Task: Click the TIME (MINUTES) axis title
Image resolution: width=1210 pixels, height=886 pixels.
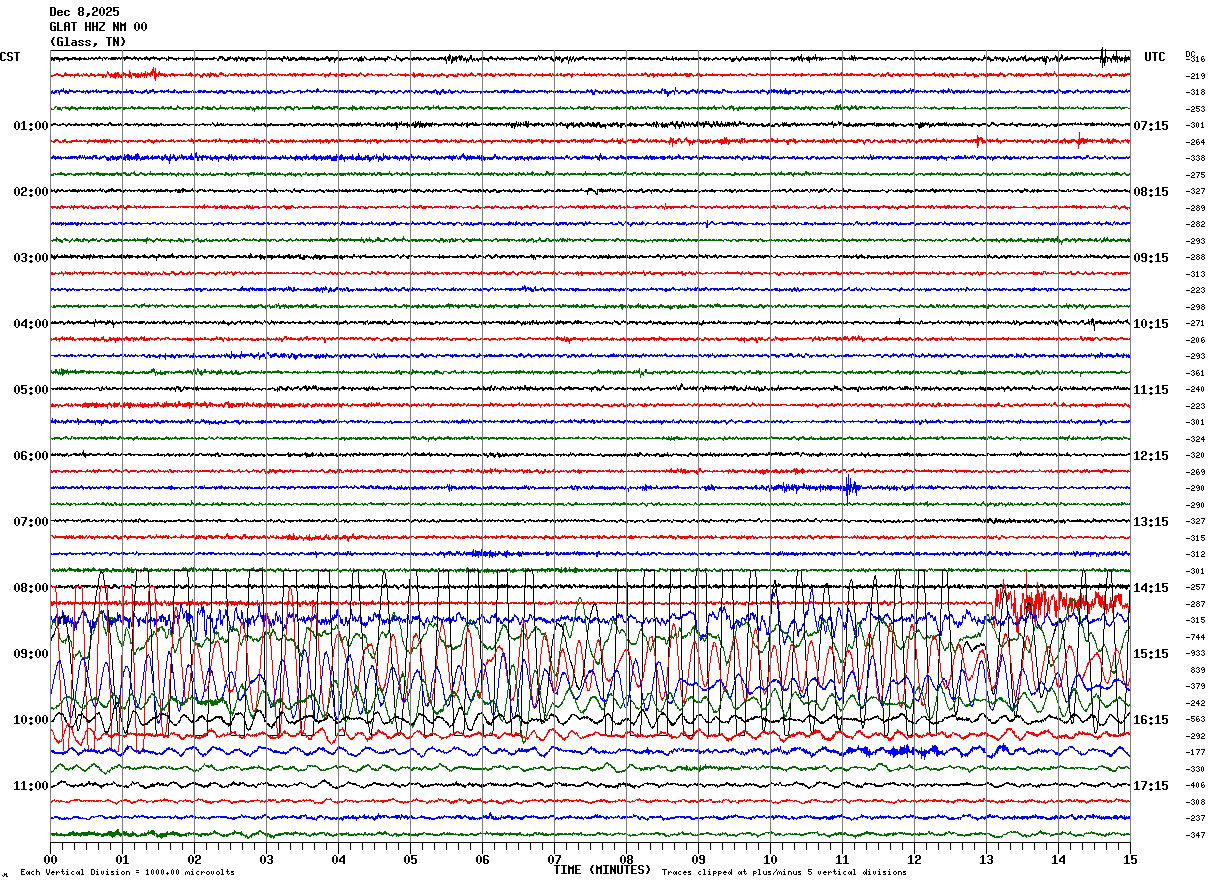Action: (x=602, y=870)
